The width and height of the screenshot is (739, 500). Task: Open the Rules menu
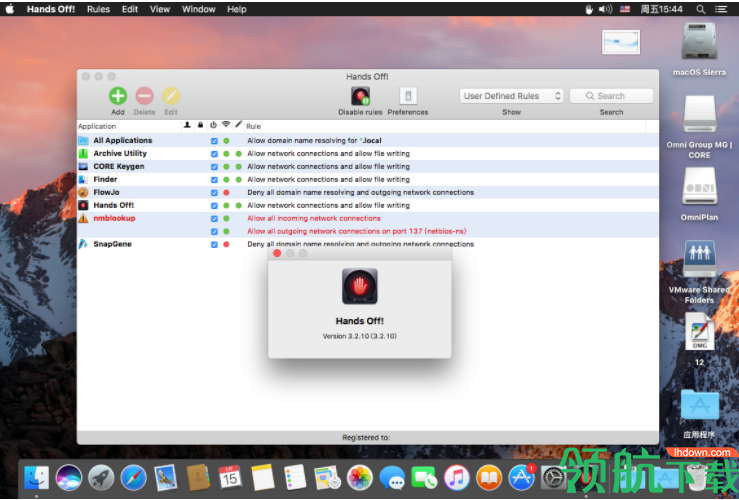click(98, 9)
